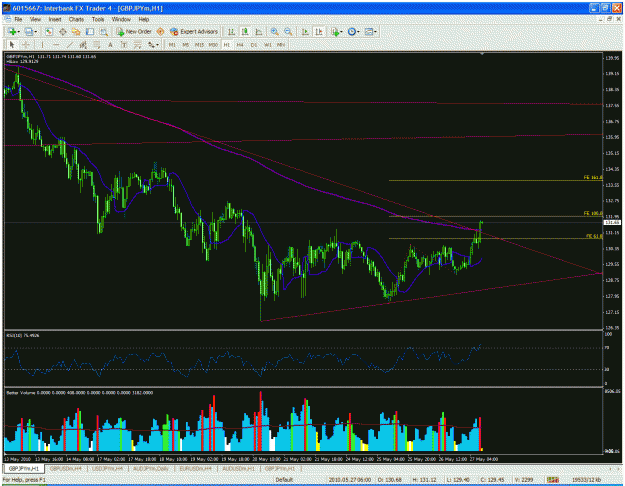Expand the New Chart dropdown arrow
The height and width of the screenshot is (486, 625).
coord(18,32)
